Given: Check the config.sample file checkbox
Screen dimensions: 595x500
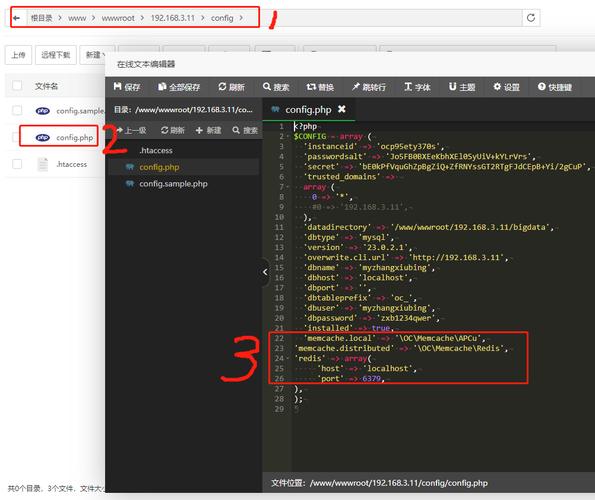Looking at the screenshot, I should 17,110.
